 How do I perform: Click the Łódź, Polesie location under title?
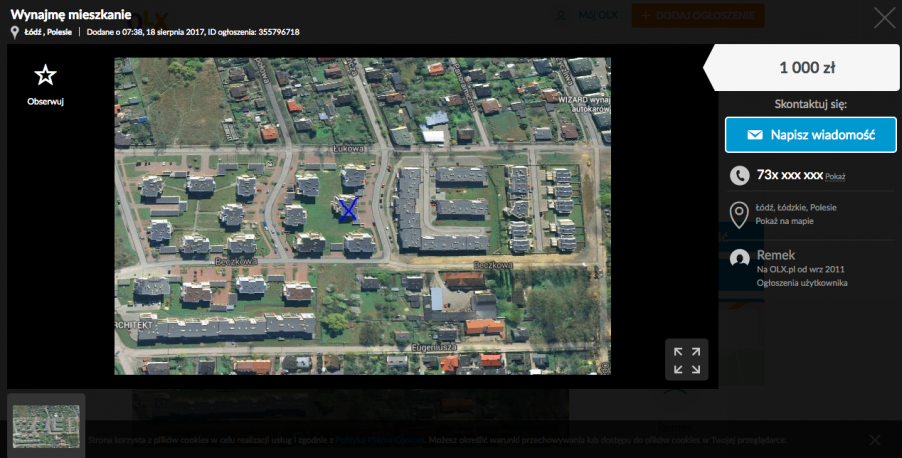click(x=48, y=32)
